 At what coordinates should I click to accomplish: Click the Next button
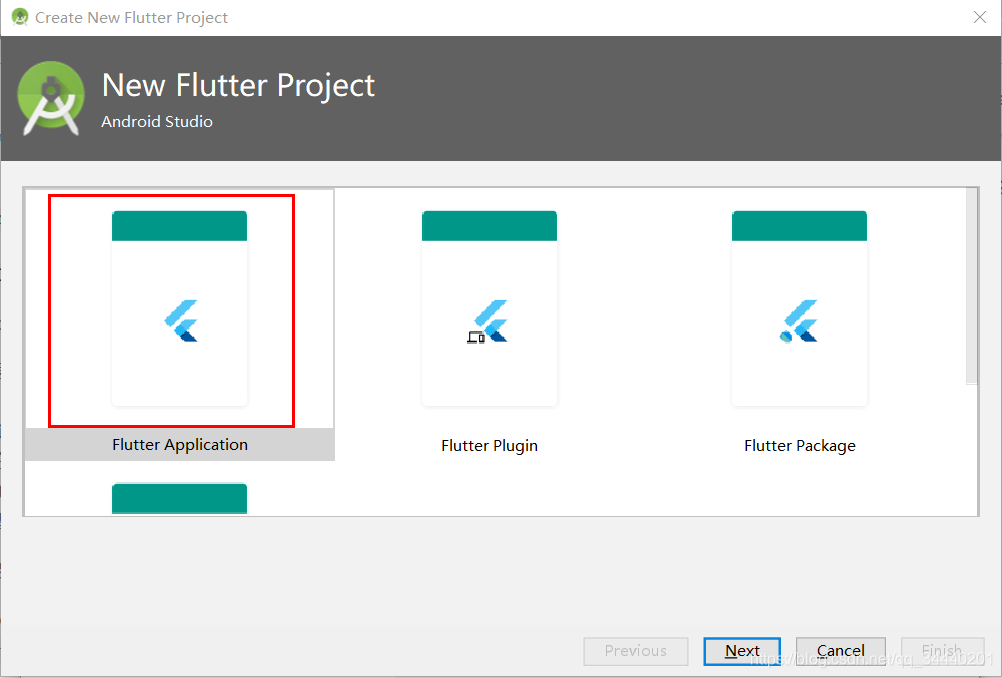pos(742,651)
